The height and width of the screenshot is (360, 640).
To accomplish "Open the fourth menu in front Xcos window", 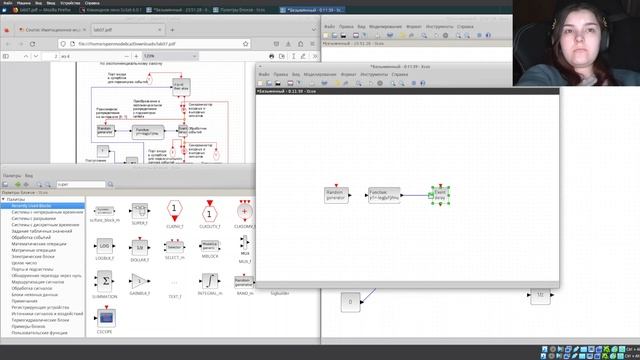I will click(320, 74).
